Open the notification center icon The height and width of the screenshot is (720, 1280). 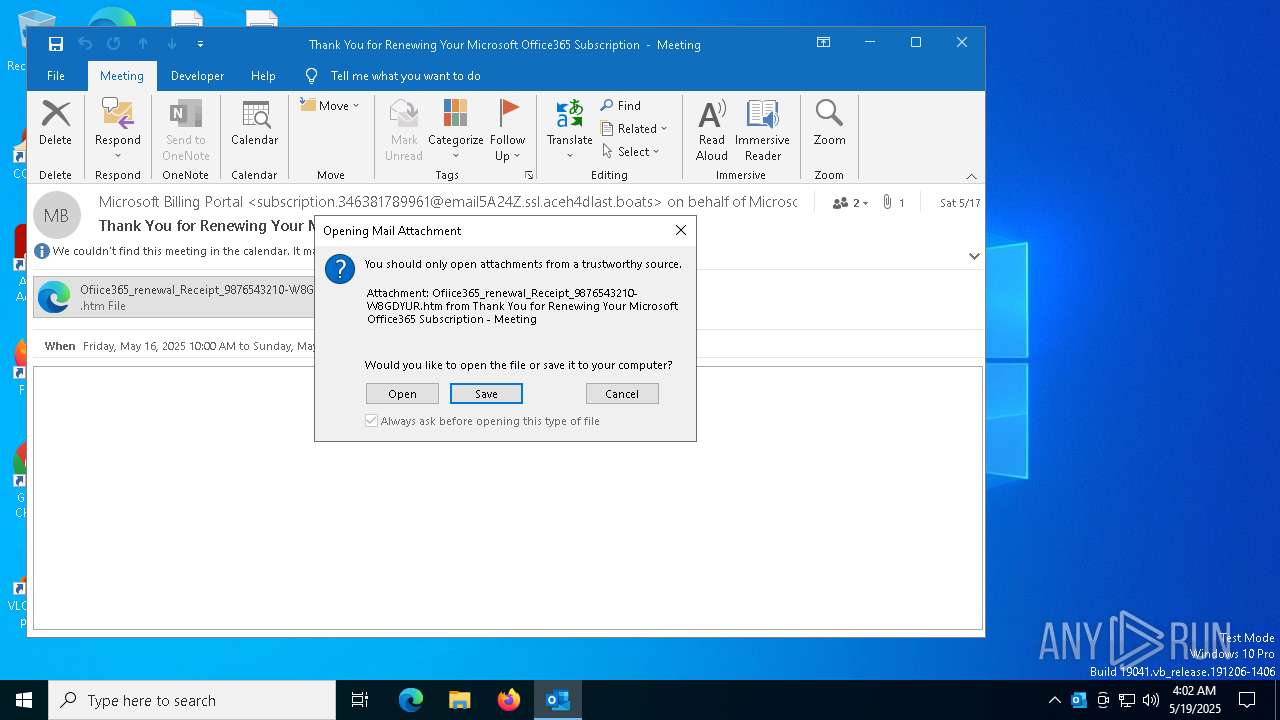click(x=1248, y=700)
